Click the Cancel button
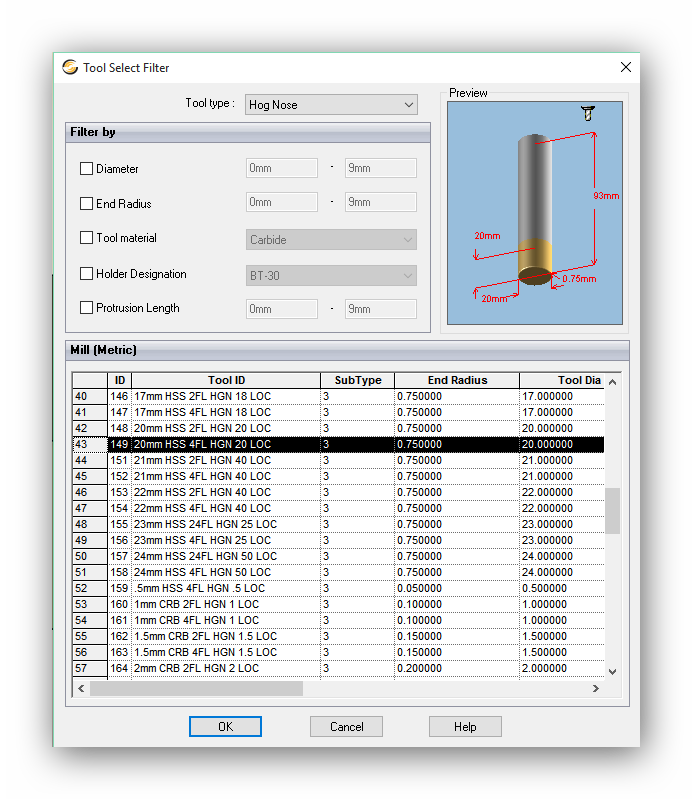Viewport: 692px width, 799px height. tap(346, 727)
